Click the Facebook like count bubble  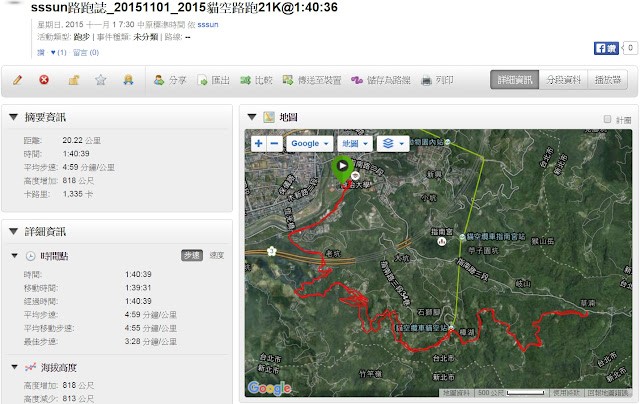pyautogui.click(x=630, y=48)
